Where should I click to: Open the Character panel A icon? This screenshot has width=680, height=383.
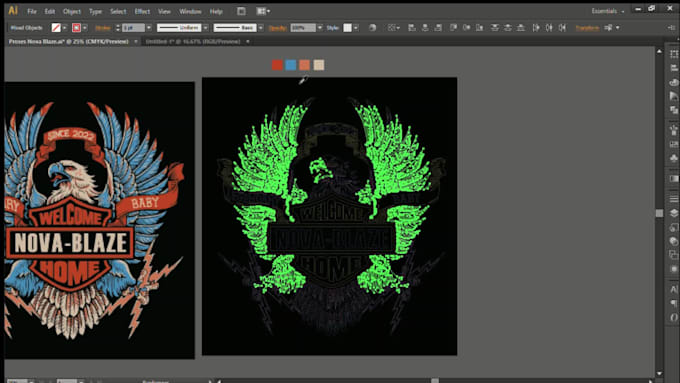click(x=673, y=289)
